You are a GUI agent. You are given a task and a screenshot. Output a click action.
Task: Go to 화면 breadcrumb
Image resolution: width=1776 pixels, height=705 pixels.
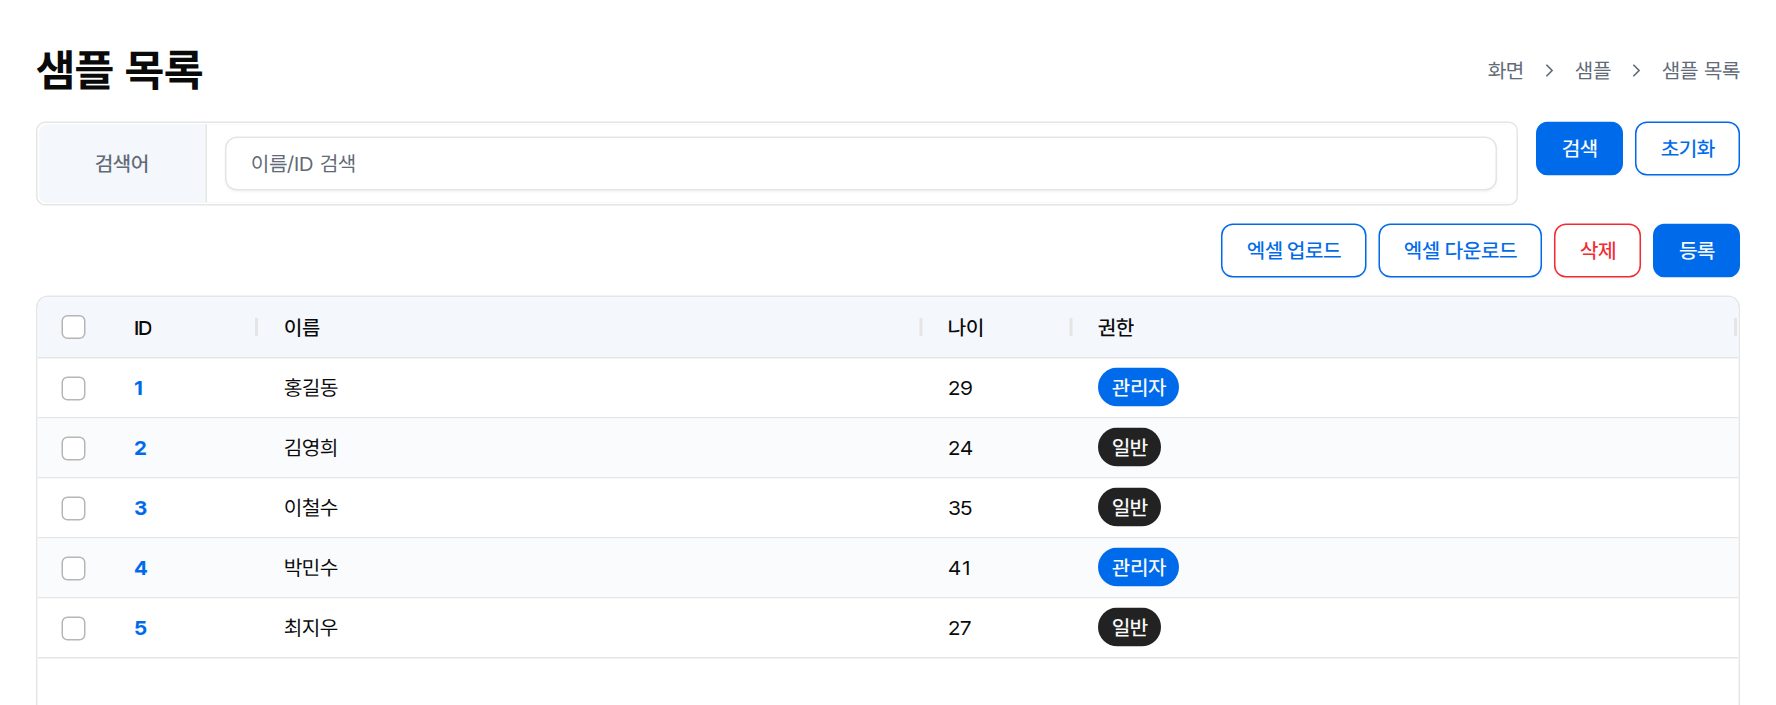click(1505, 70)
